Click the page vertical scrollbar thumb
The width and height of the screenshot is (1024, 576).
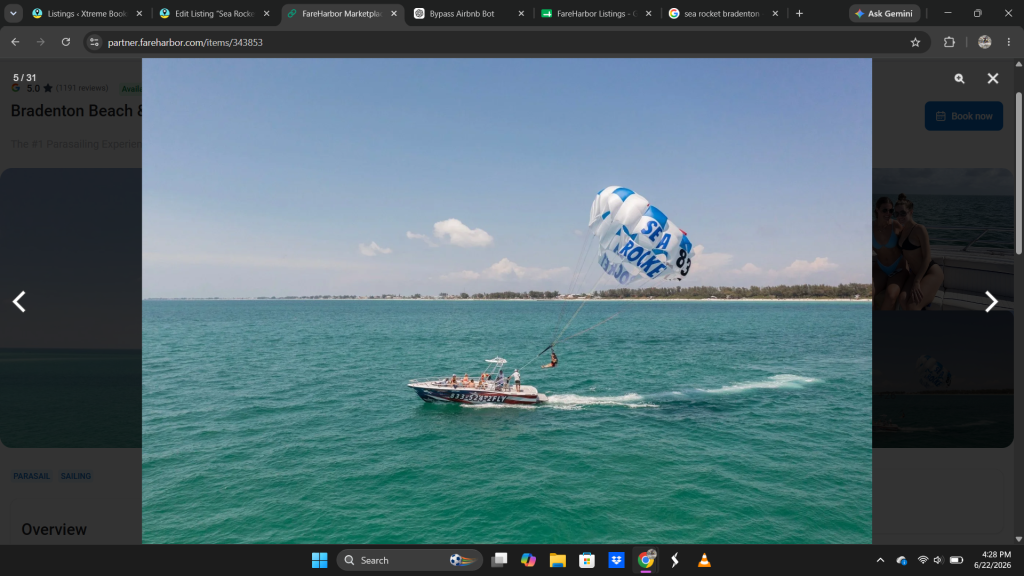click(1018, 173)
